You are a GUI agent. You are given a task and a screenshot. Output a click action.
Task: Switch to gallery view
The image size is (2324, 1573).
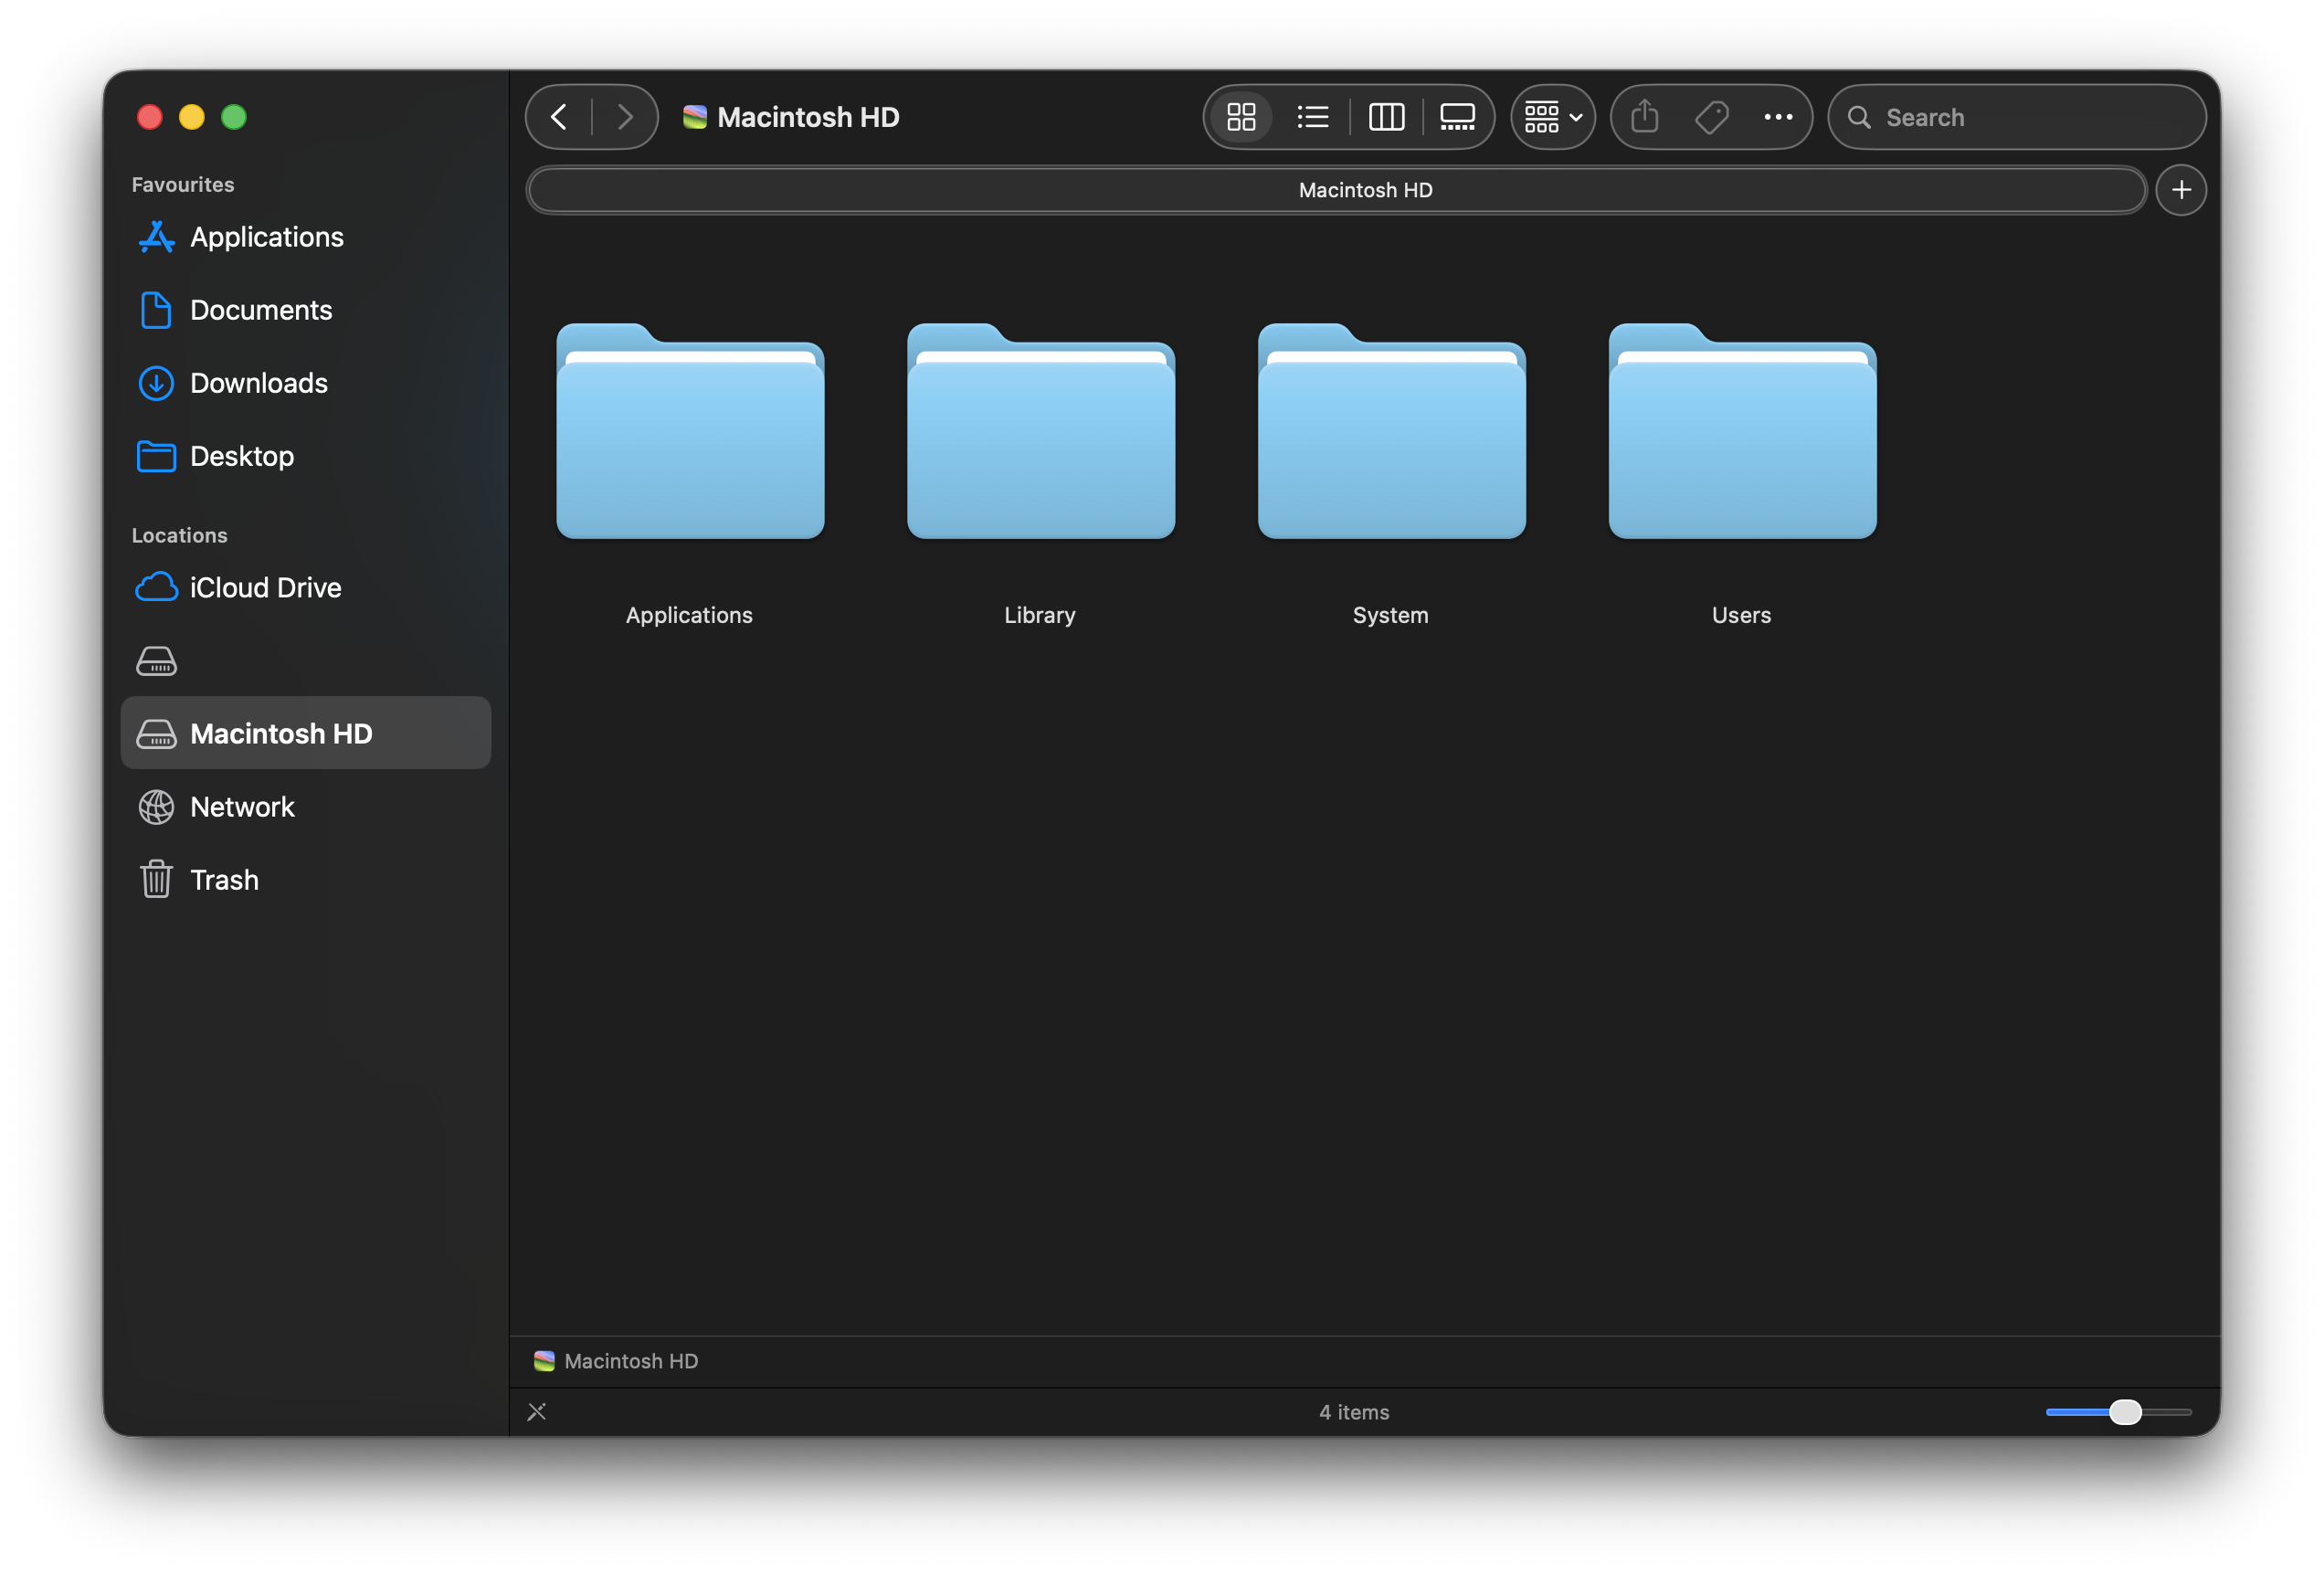(x=1457, y=117)
